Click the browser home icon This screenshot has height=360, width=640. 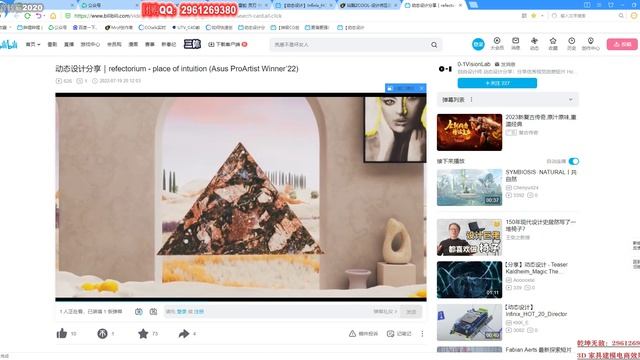[53, 16]
